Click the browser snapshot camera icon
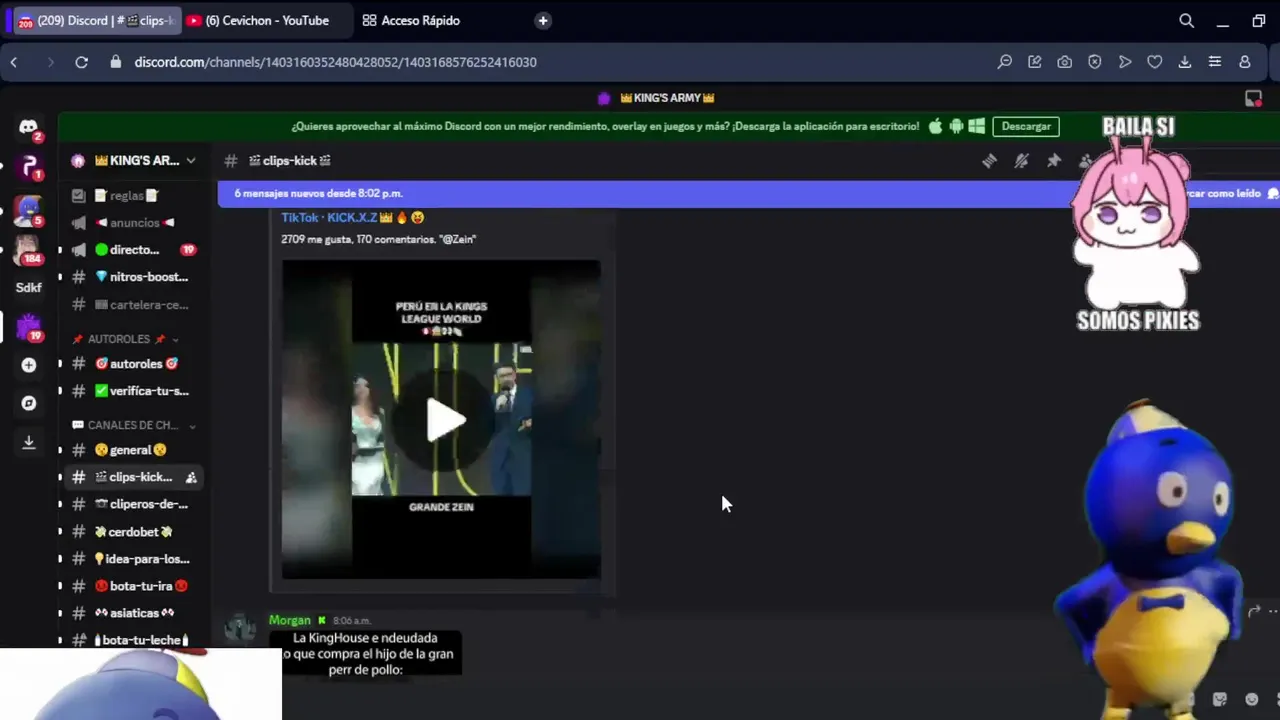The width and height of the screenshot is (1280, 720). 1064,62
